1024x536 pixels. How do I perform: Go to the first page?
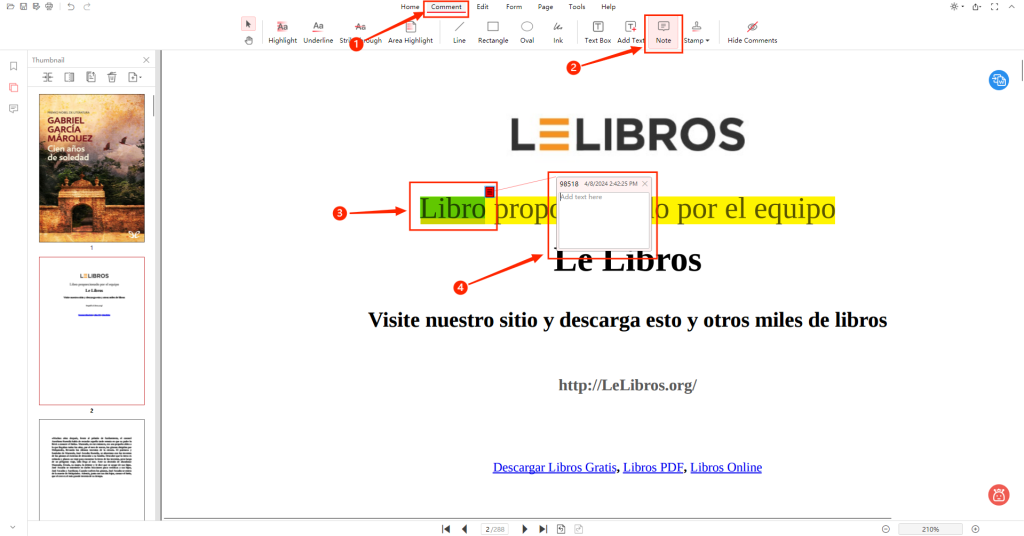coord(446,529)
